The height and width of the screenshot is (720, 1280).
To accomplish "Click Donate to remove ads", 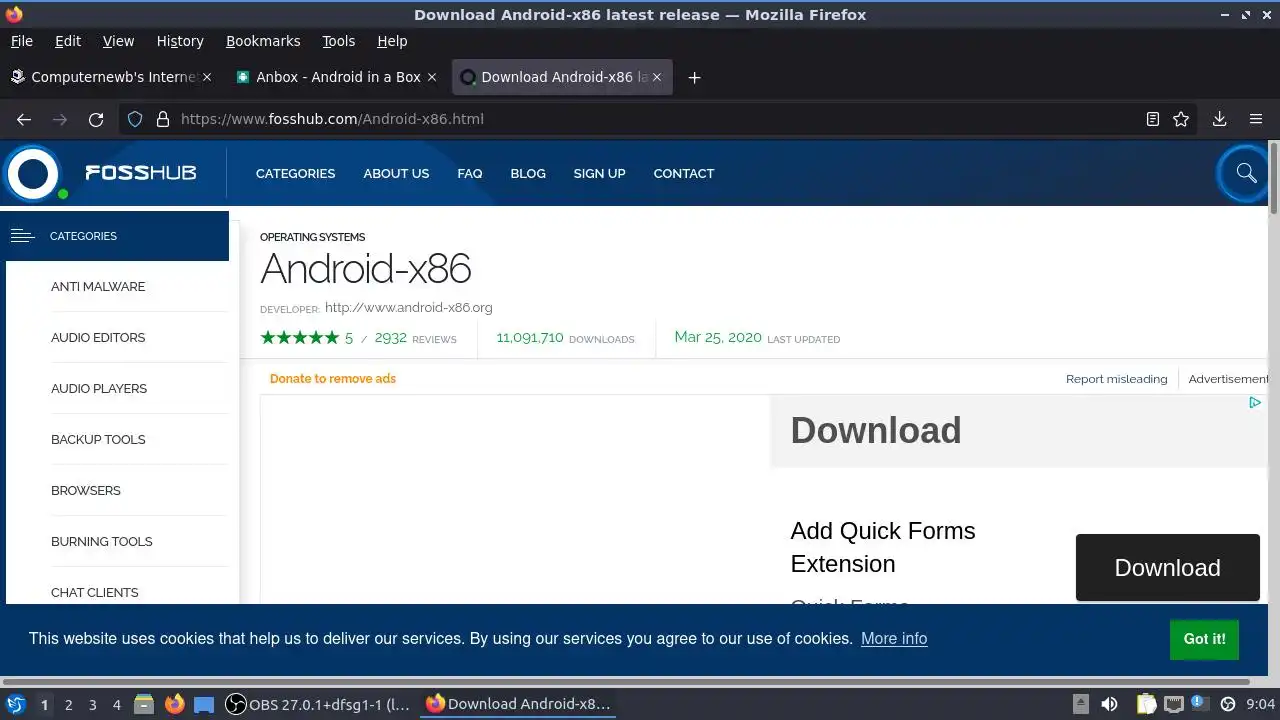I will click(x=333, y=378).
